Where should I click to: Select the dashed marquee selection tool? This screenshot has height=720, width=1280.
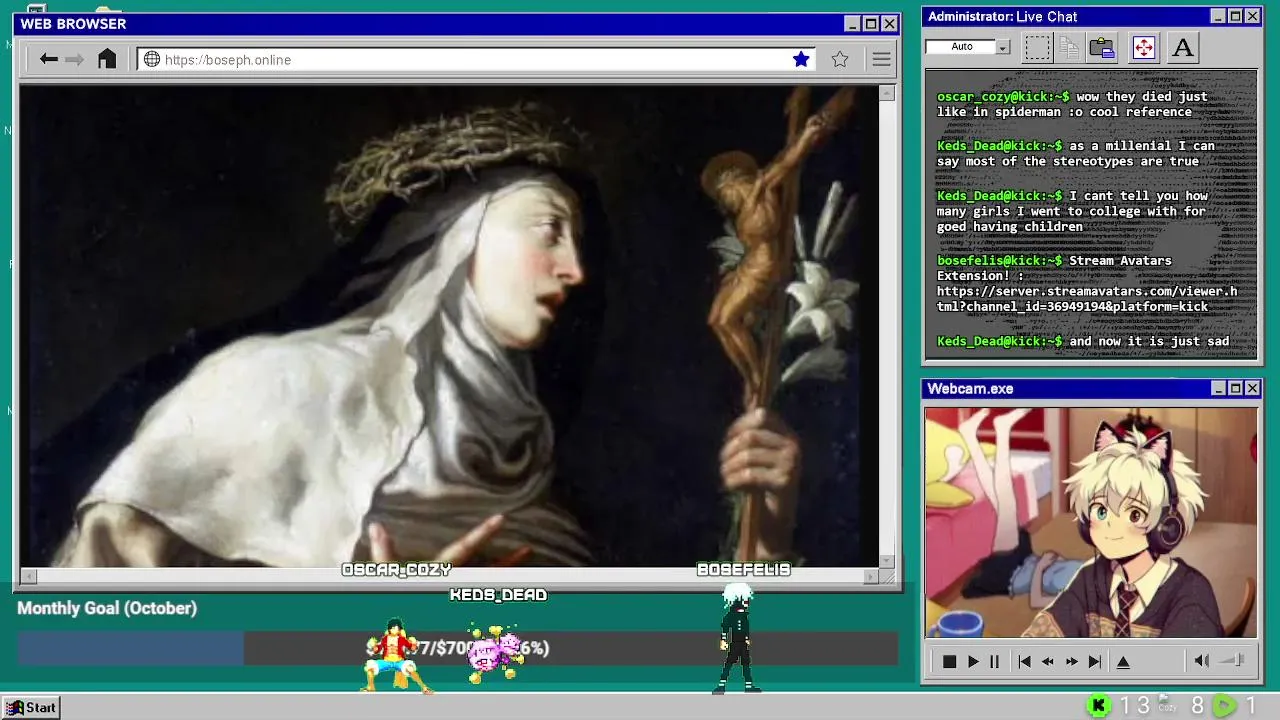click(x=1038, y=47)
